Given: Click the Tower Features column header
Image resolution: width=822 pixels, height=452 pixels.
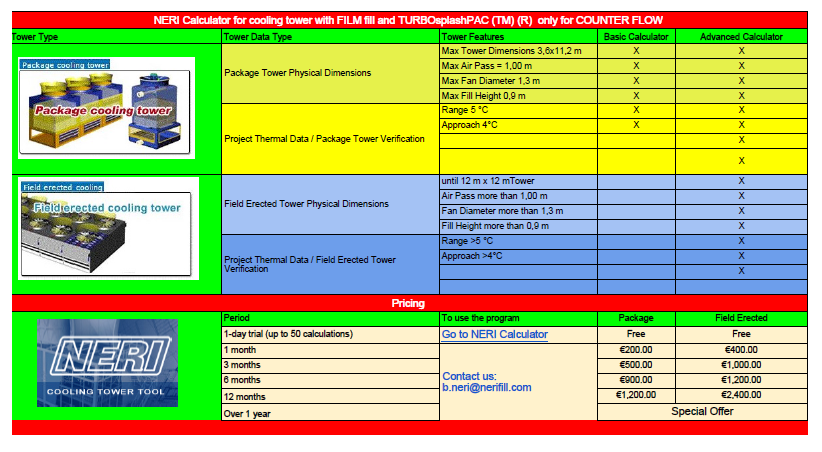Looking at the screenshot, I should pyautogui.click(x=518, y=37).
